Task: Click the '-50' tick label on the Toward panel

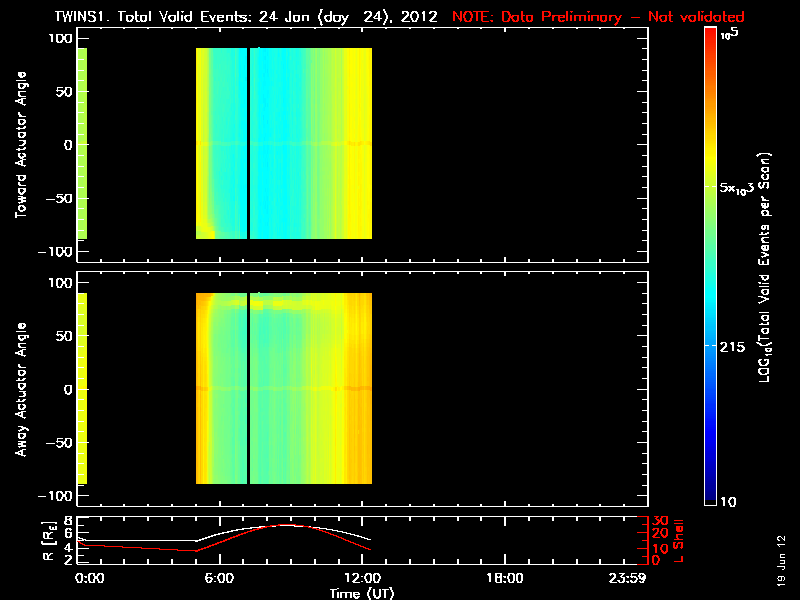Action: pyautogui.click(x=60, y=198)
